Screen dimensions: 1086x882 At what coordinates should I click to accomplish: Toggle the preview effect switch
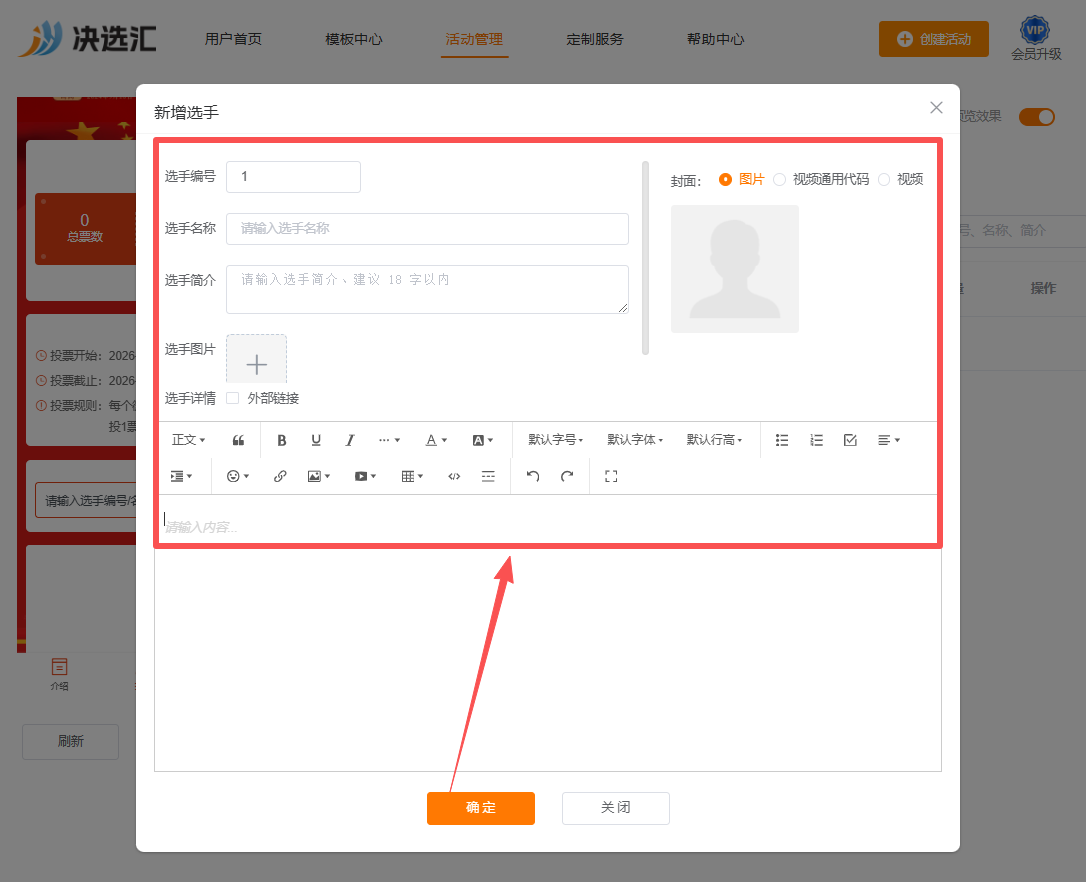1037,116
